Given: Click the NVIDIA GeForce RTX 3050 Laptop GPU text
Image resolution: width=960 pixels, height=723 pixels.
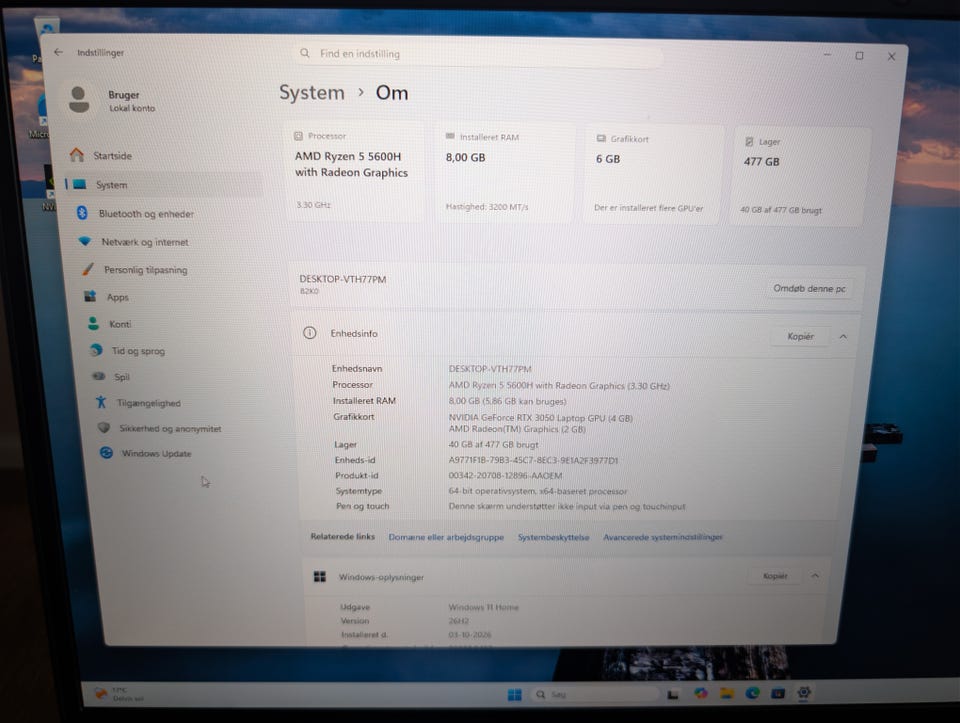Looking at the screenshot, I should tap(540, 418).
